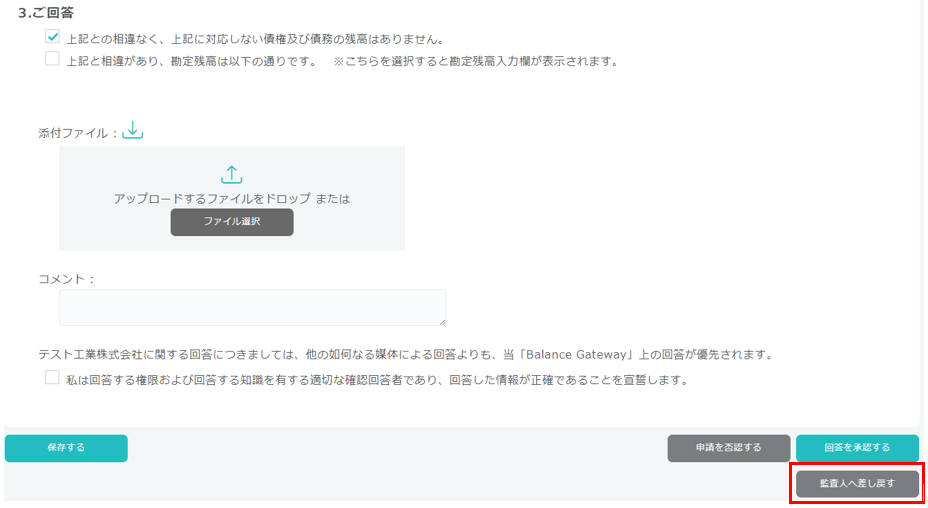Viewport: 928px width, 508px height.
Task: Click the 回答を承認する button
Action: [857, 448]
